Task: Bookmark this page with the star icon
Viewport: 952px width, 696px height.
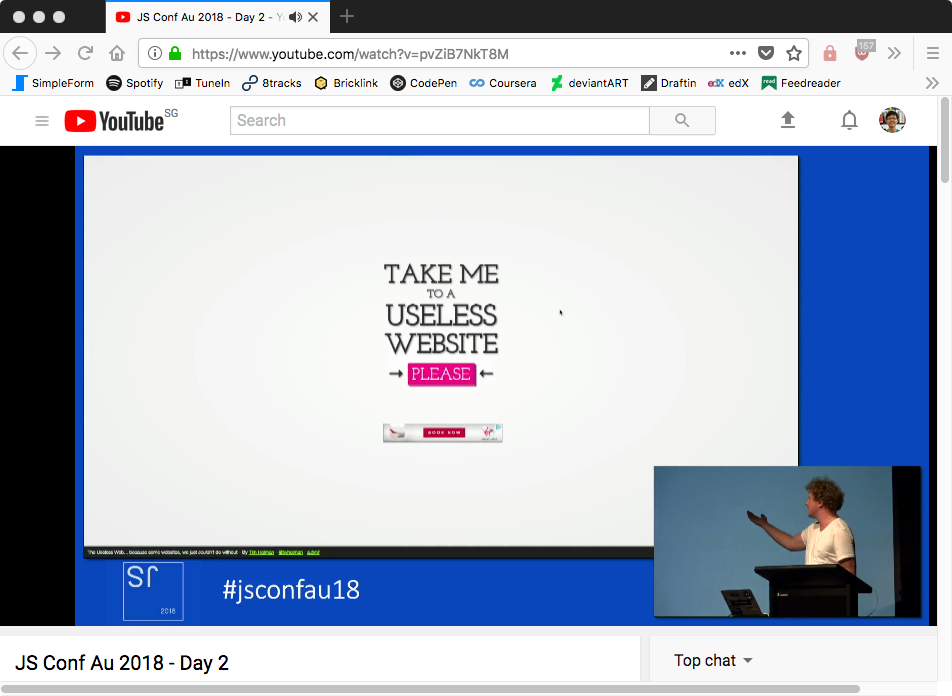Action: (x=794, y=53)
